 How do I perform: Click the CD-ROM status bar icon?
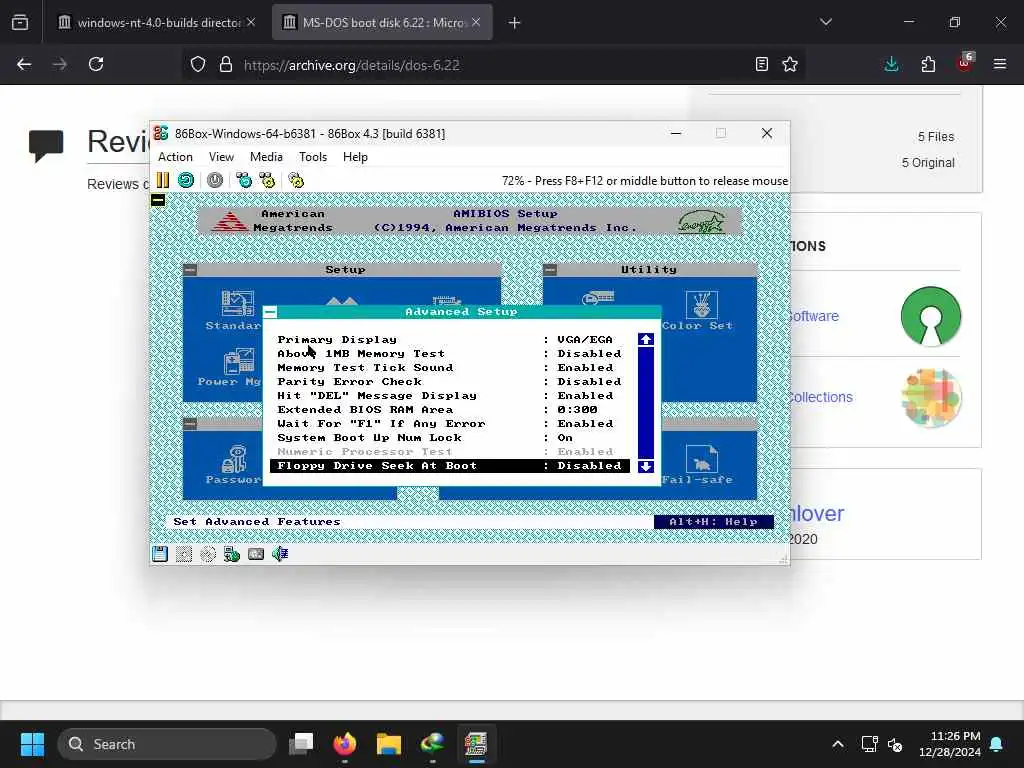208,554
